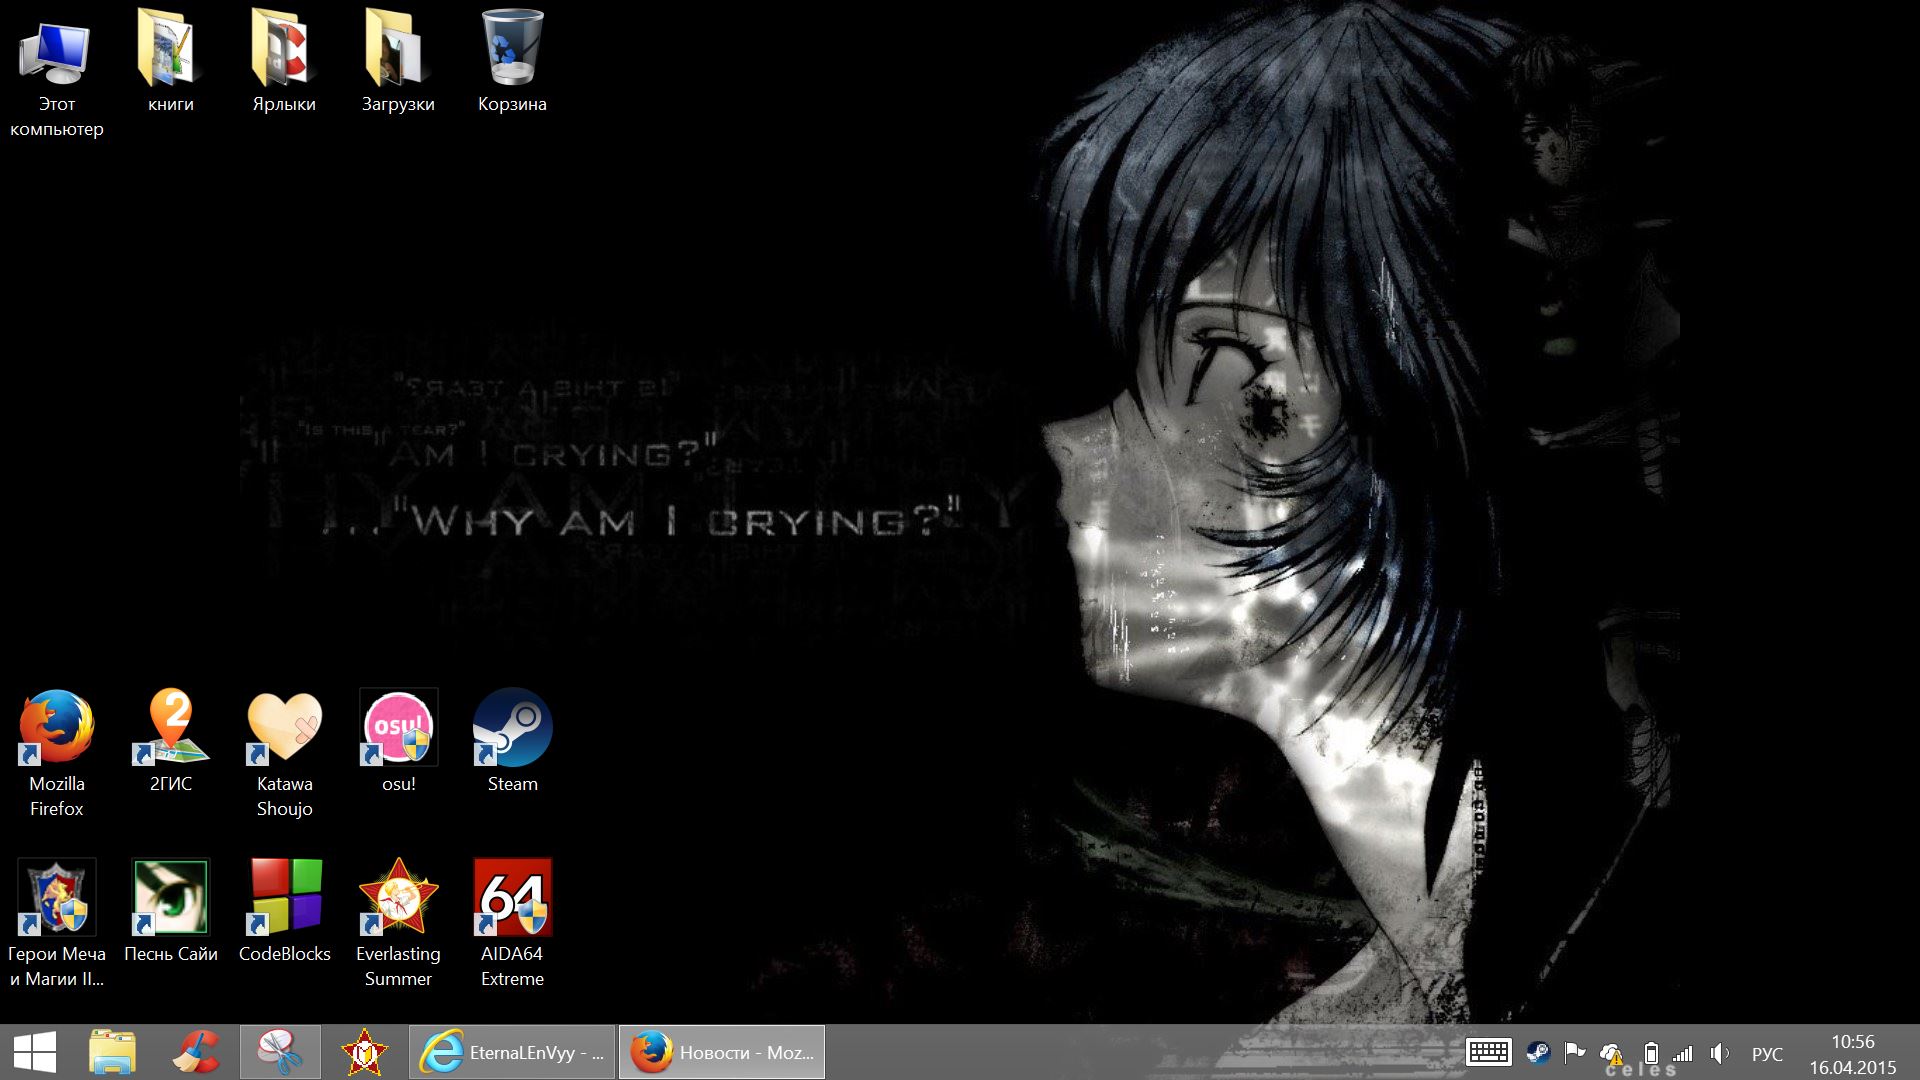Select the 2ГИС map shortcut
Screen dimensions: 1920x1080
pos(170,728)
